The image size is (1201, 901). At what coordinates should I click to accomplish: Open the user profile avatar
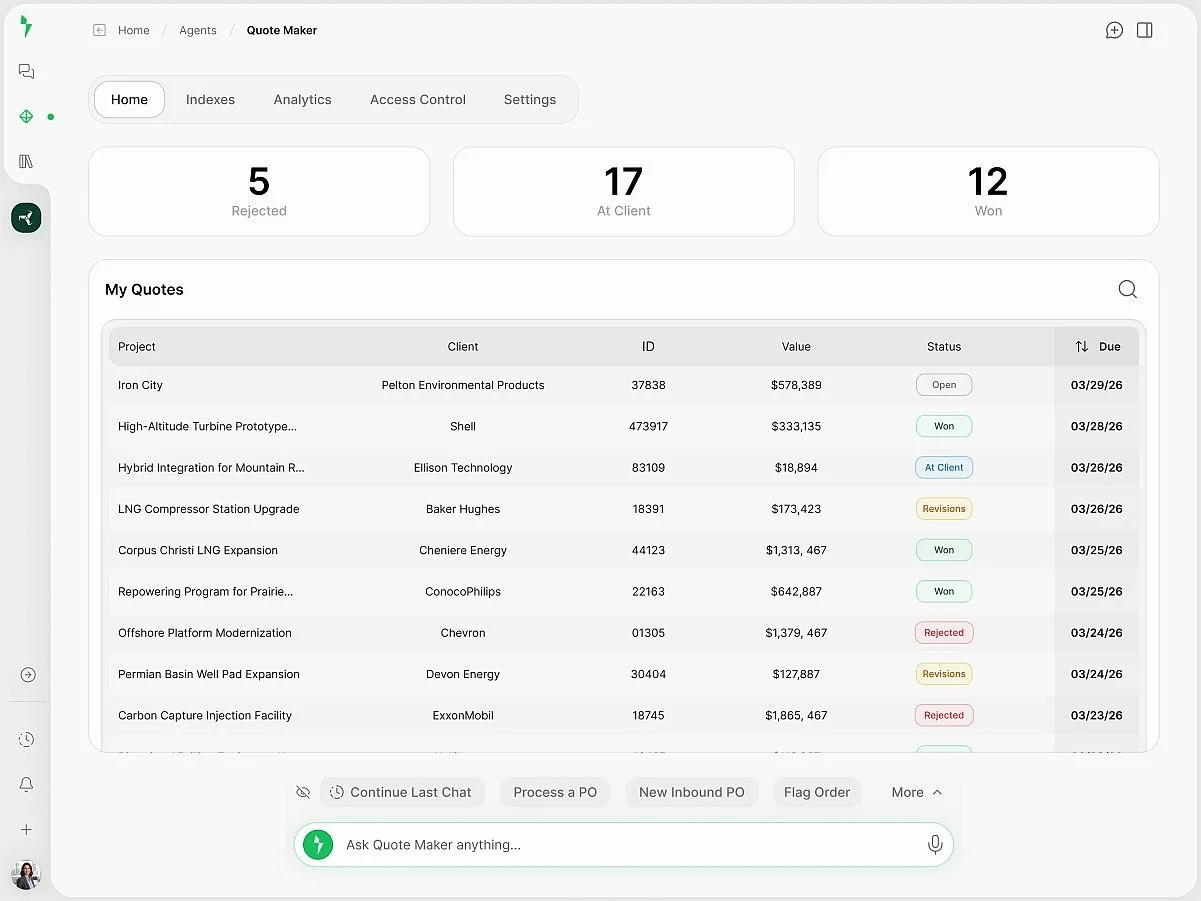coord(26,875)
